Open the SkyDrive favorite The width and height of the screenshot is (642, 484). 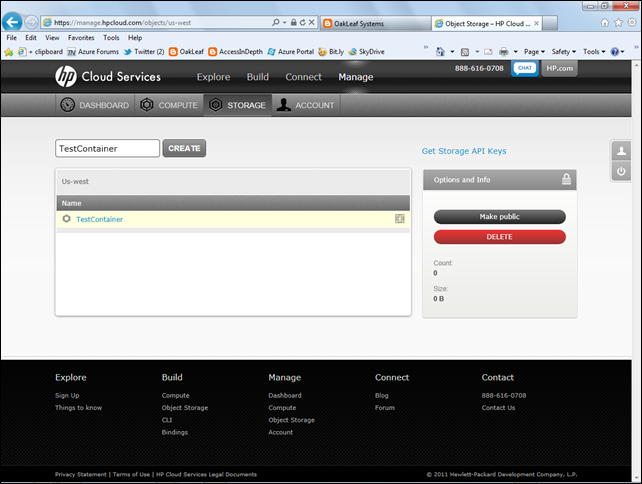pyautogui.click(x=366, y=52)
